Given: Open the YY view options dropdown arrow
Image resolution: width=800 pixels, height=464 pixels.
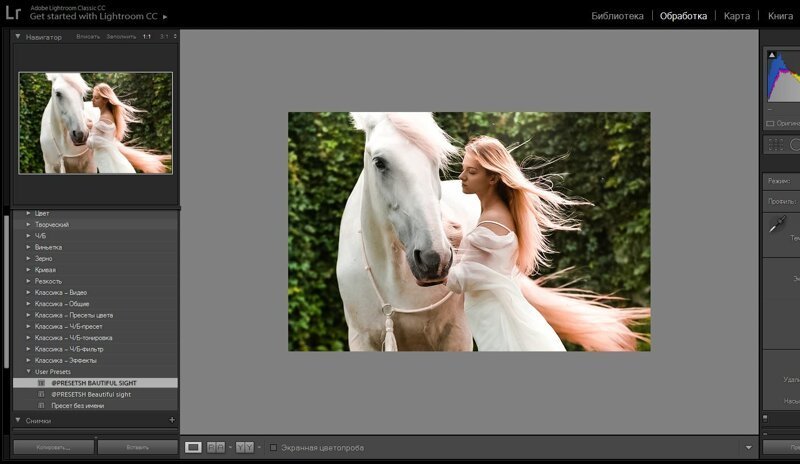Looking at the screenshot, I should (x=259, y=448).
